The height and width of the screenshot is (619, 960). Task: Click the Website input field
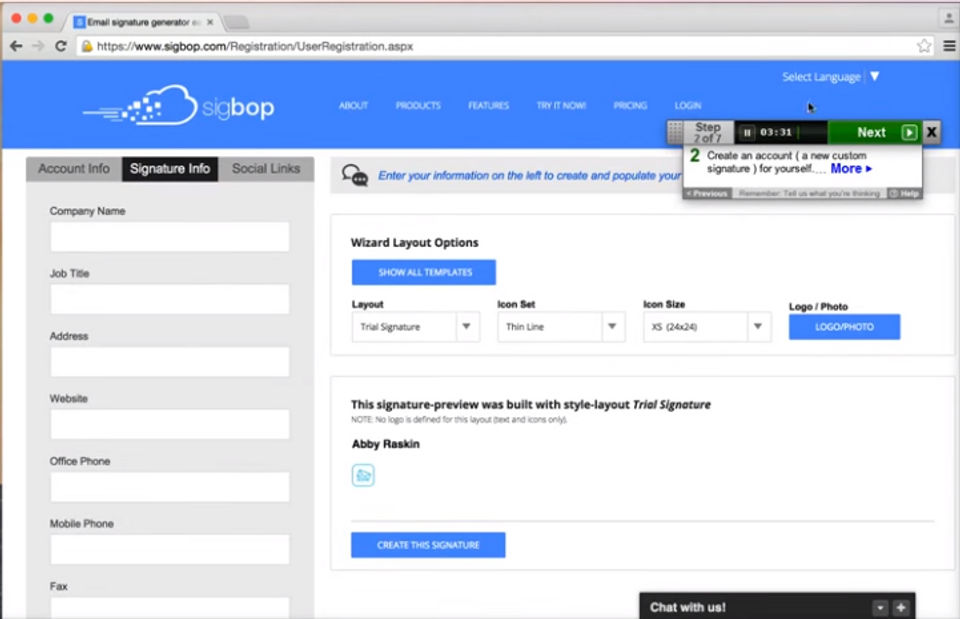pyautogui.click(x=170, y=424)
